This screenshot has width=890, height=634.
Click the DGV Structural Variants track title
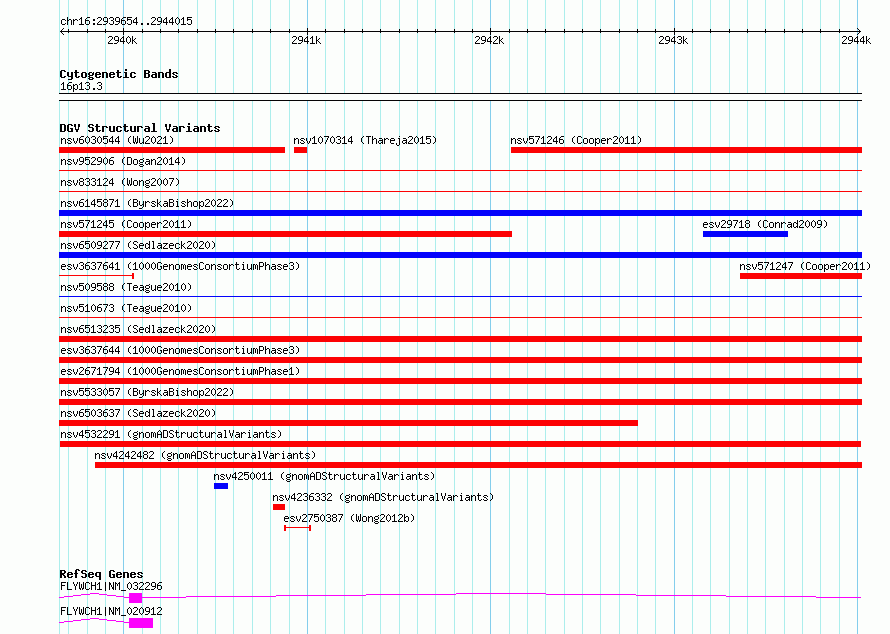140,128
